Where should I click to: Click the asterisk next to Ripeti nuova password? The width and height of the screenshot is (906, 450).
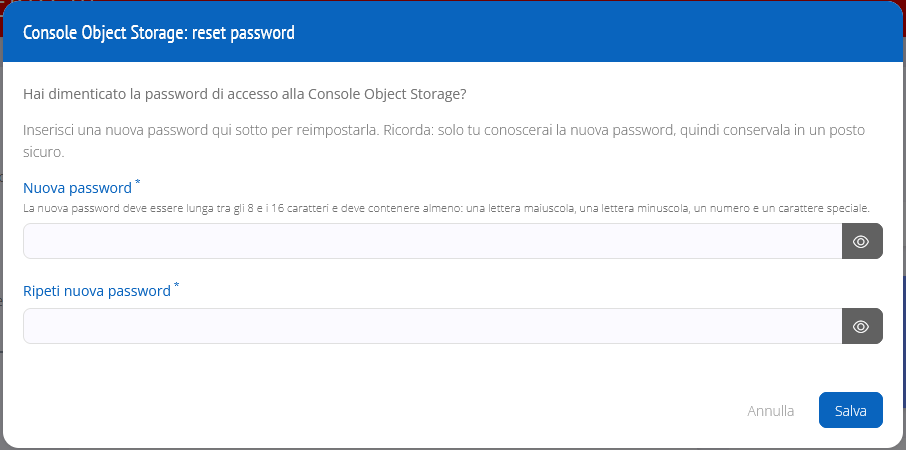(x=177, y=286)
